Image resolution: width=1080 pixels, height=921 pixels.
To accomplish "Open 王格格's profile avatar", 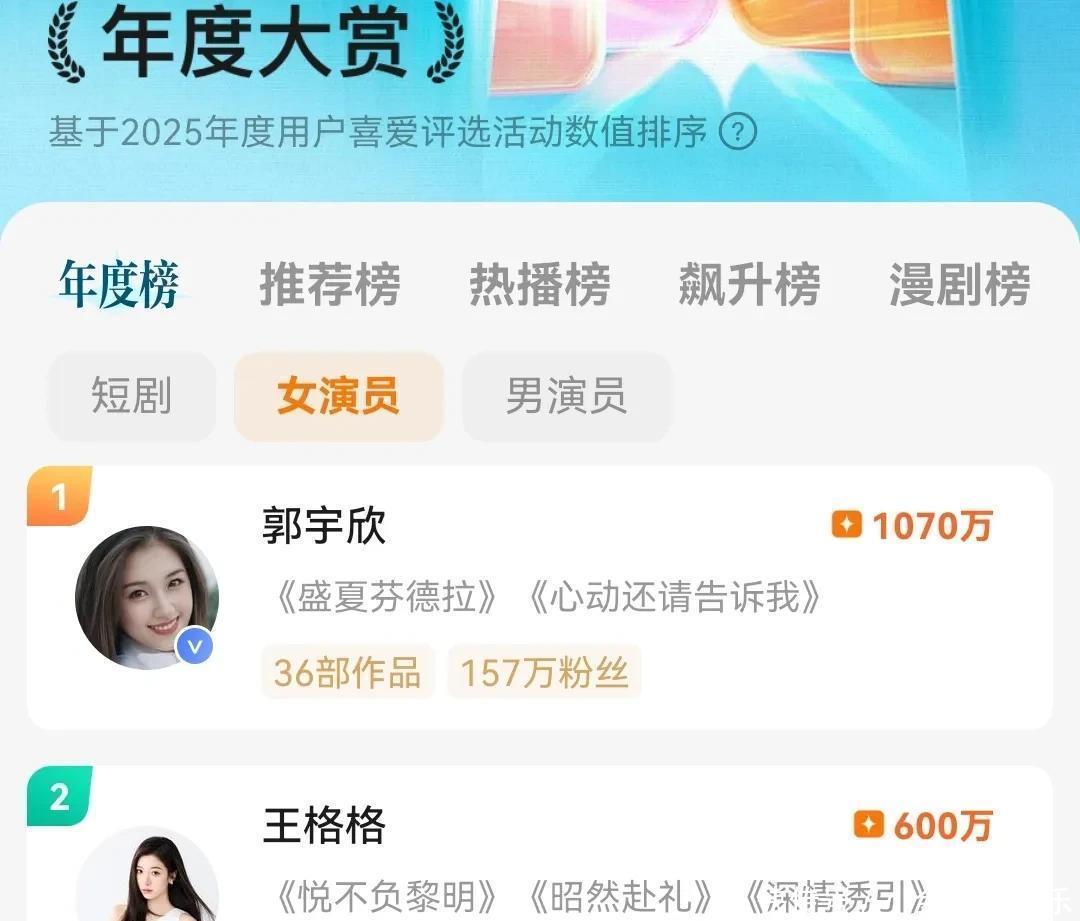I will (147, 873).
